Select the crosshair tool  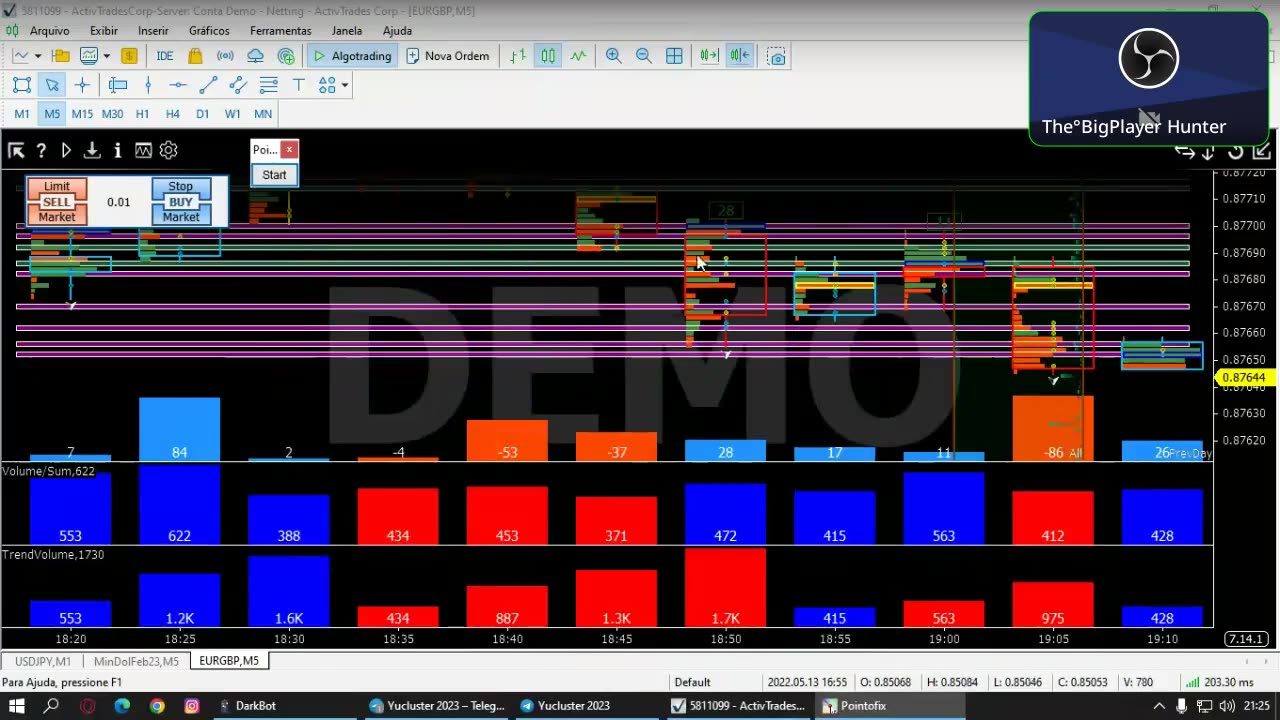click(83, 85)
